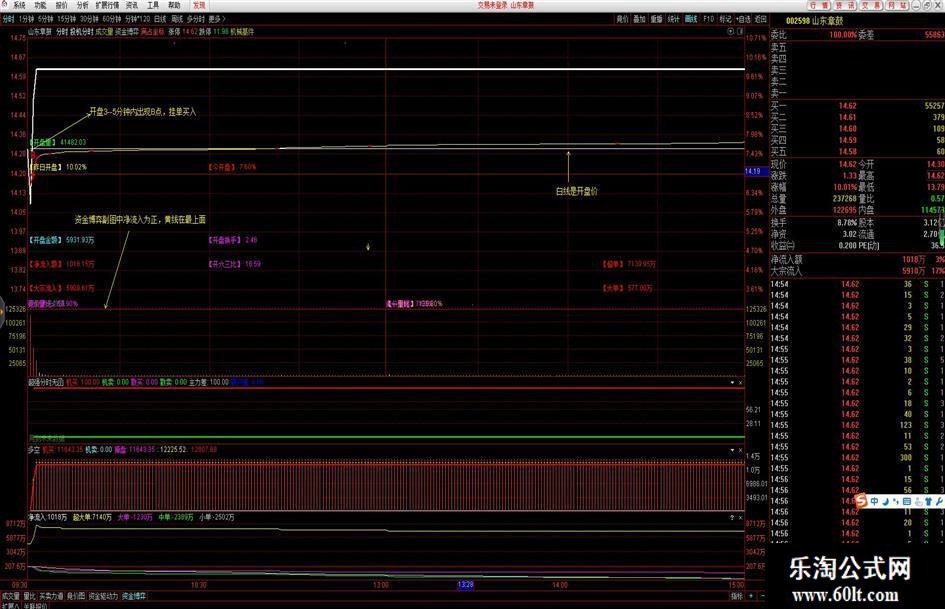Viewport: 945px width, 609px height.
Task: Switch to the 15分钟 period tab
Action: pos(67,19)
